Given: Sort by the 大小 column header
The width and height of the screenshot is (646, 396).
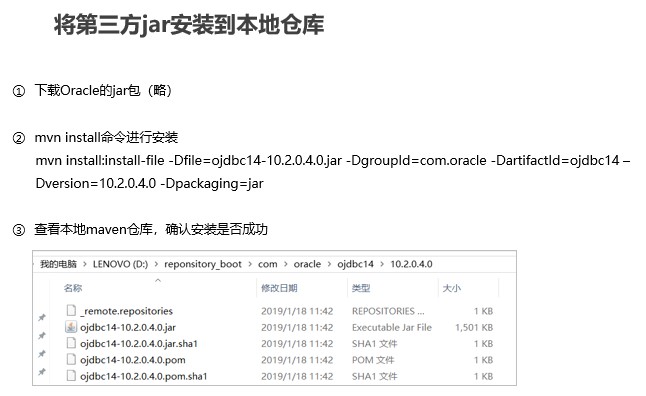Looking at the screenshot, I should (x=452, y=288).
